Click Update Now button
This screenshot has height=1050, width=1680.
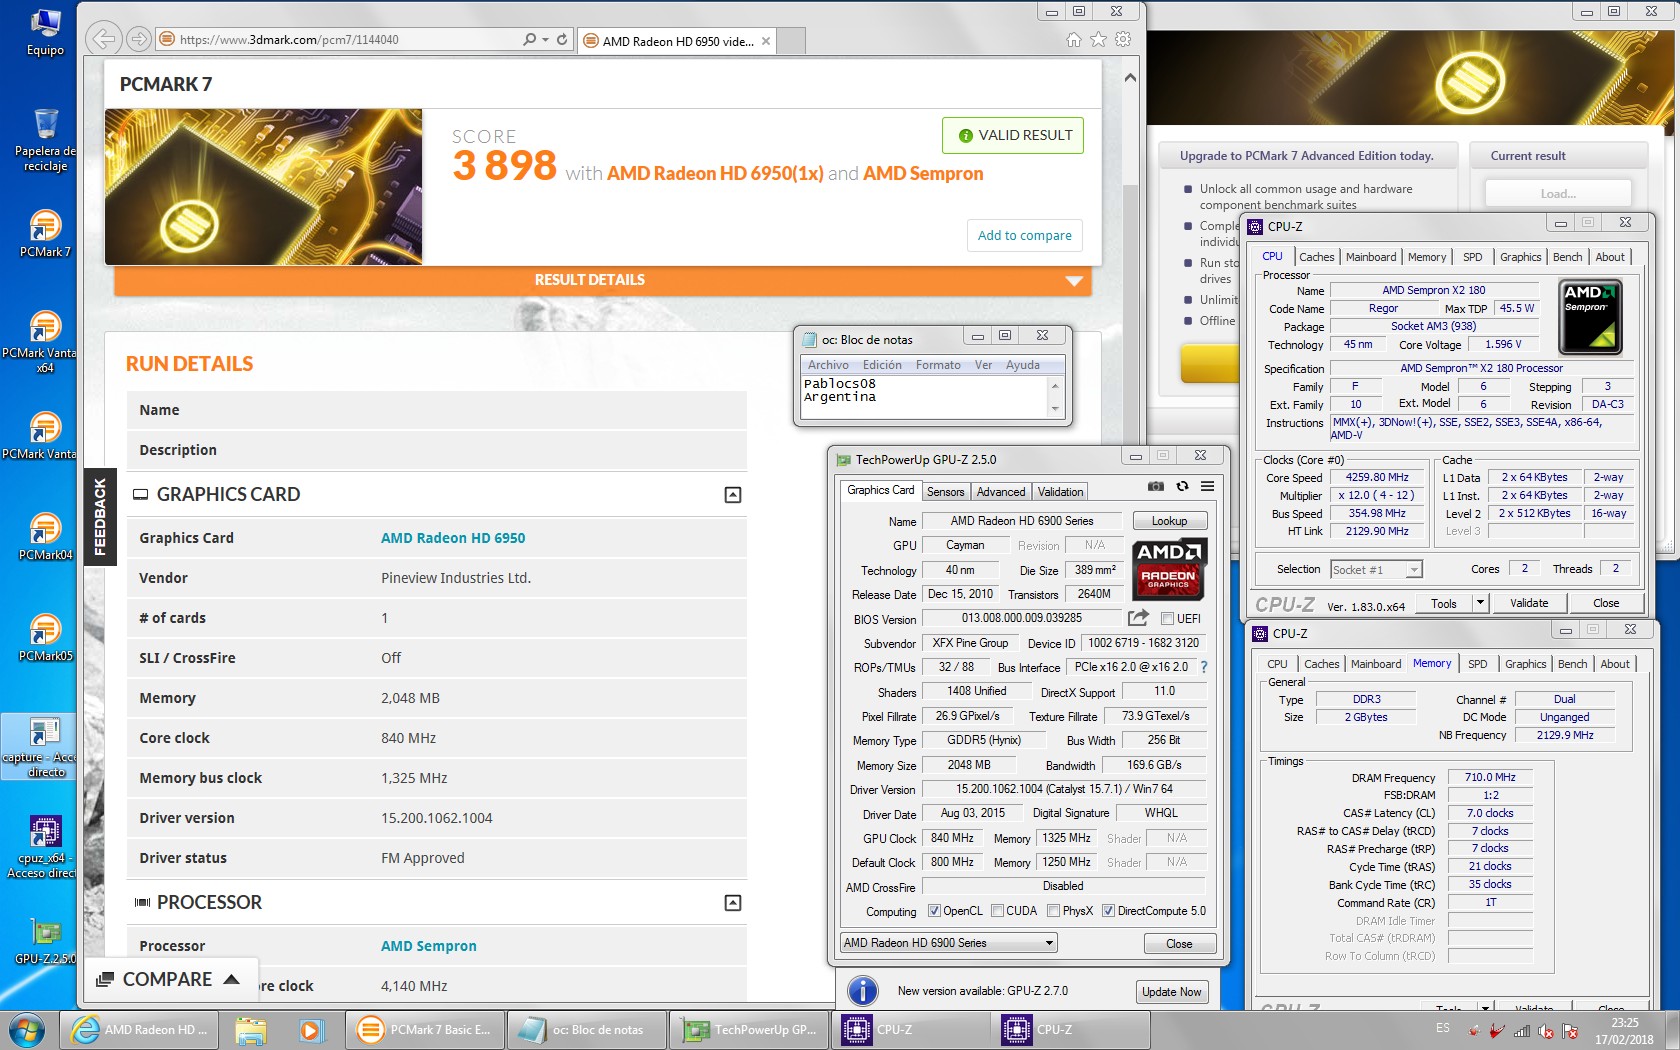[1171, 992]
